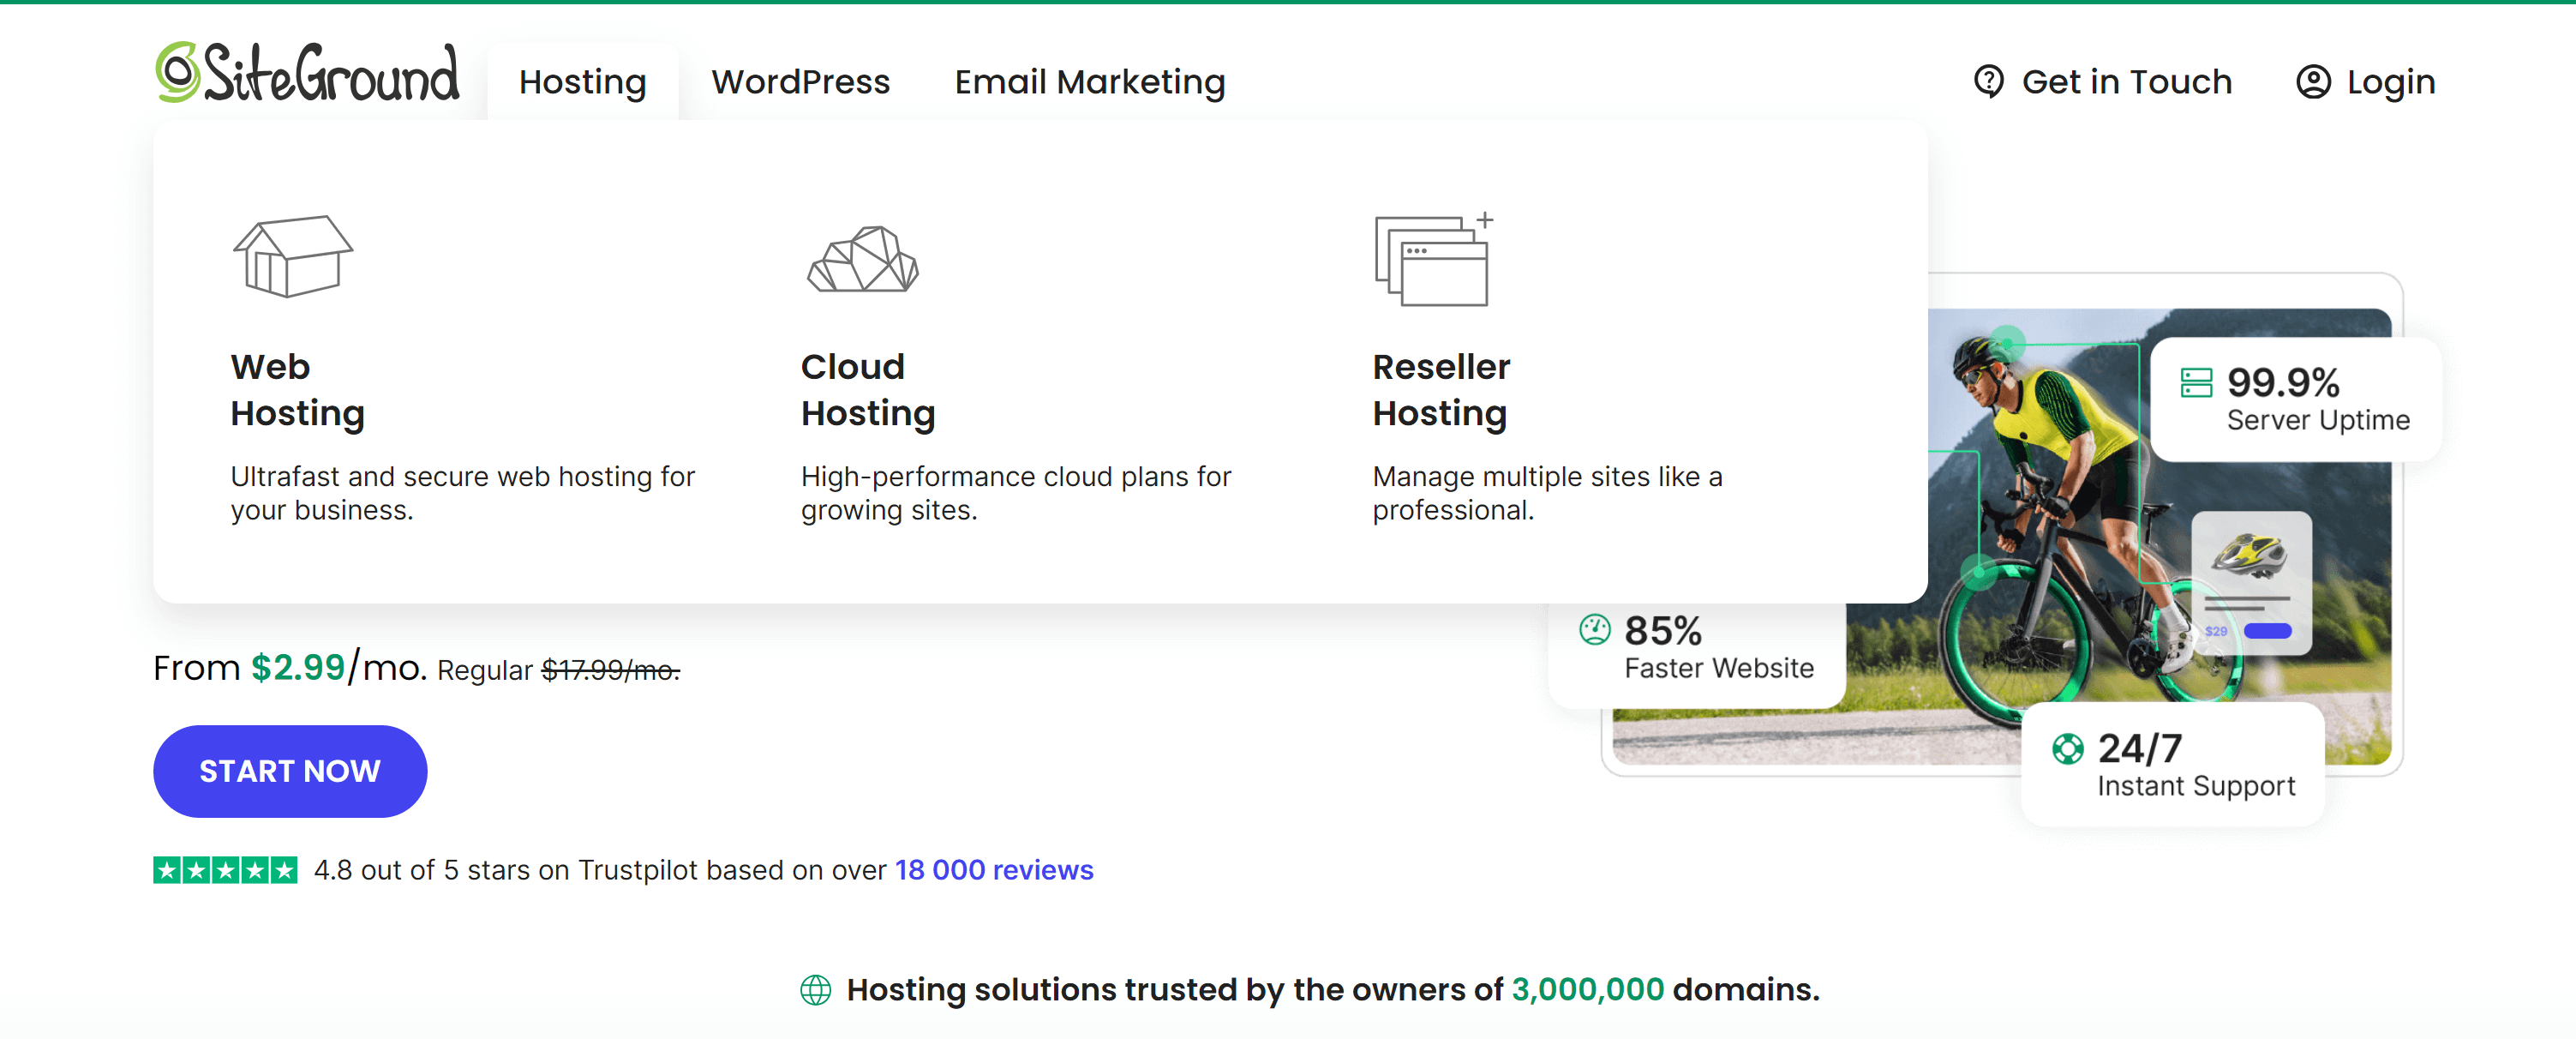Open the Email Marketing navigation menu
This screenshot has width=2576, height=1039.
pyautogui.click(x=1089, y=82)
